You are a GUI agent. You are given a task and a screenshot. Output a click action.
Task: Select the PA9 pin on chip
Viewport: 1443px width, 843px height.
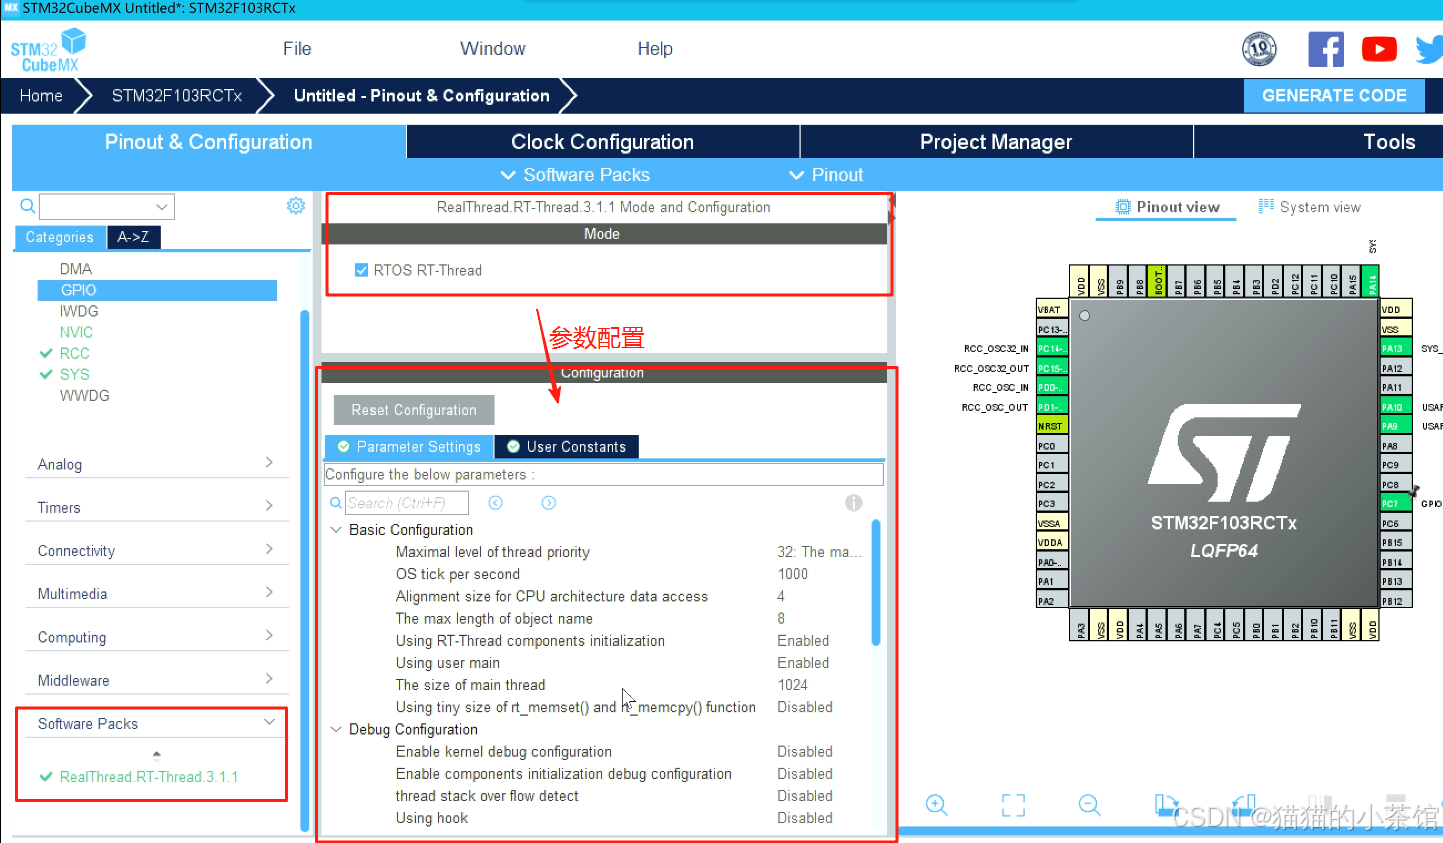pos(1396,426)
